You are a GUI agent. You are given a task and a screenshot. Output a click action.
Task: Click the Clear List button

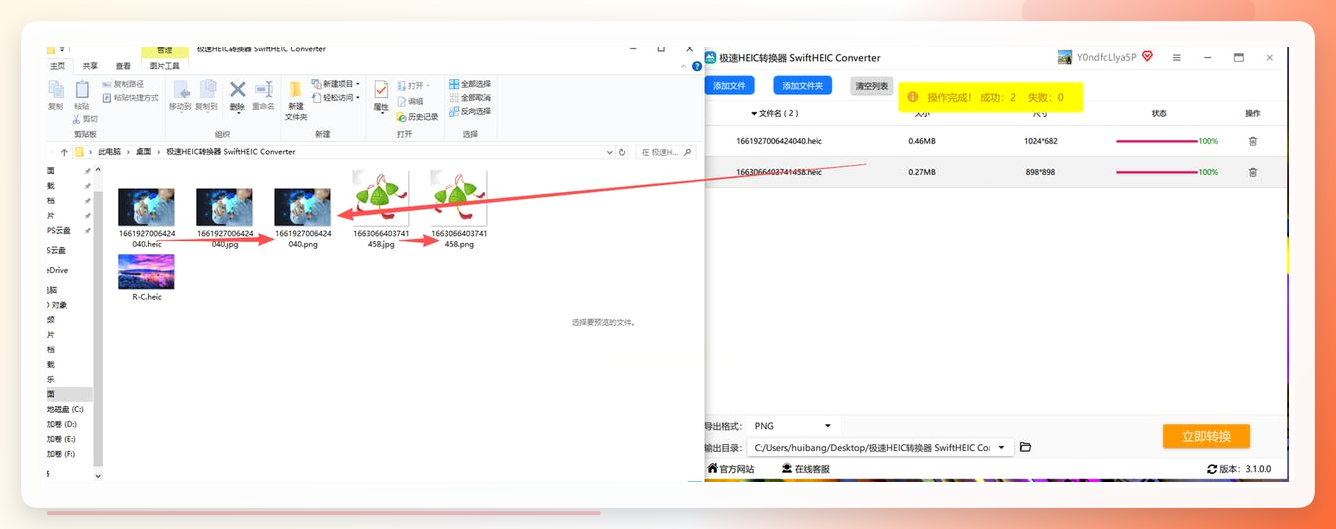tap(871, 86)
